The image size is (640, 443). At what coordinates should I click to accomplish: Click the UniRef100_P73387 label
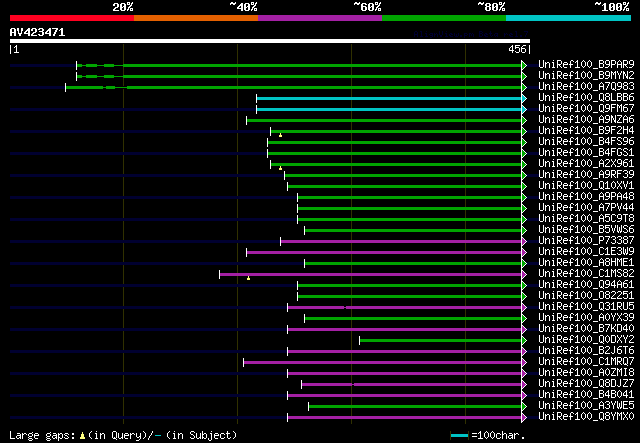point(586,241)
